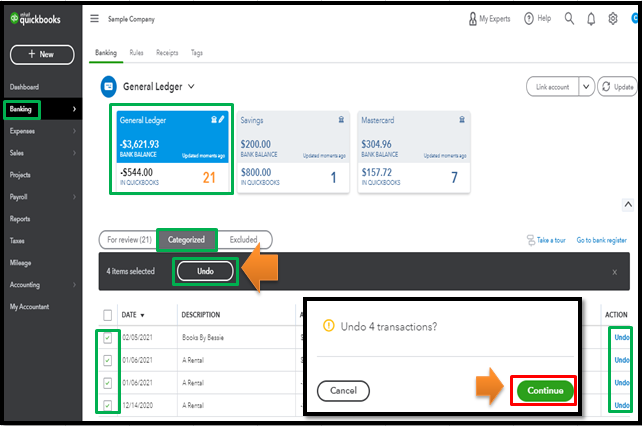The height and width of the screenshot is (426, 642).
Task: Select the Savings account card
Action: pos(293,152)
